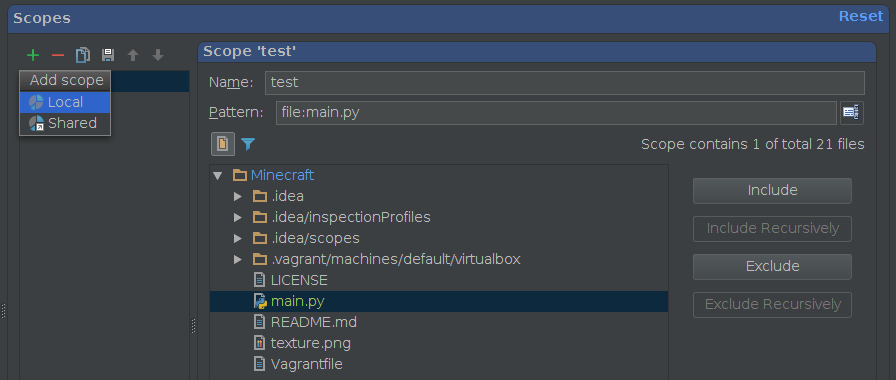Select the LICENSE file
Image resolution: width=896 pixels, height=380 pixels.
(x=439, y=281)
